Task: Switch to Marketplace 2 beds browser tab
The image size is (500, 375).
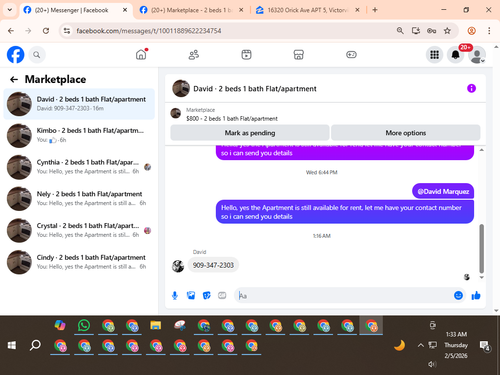Action: 191,10
